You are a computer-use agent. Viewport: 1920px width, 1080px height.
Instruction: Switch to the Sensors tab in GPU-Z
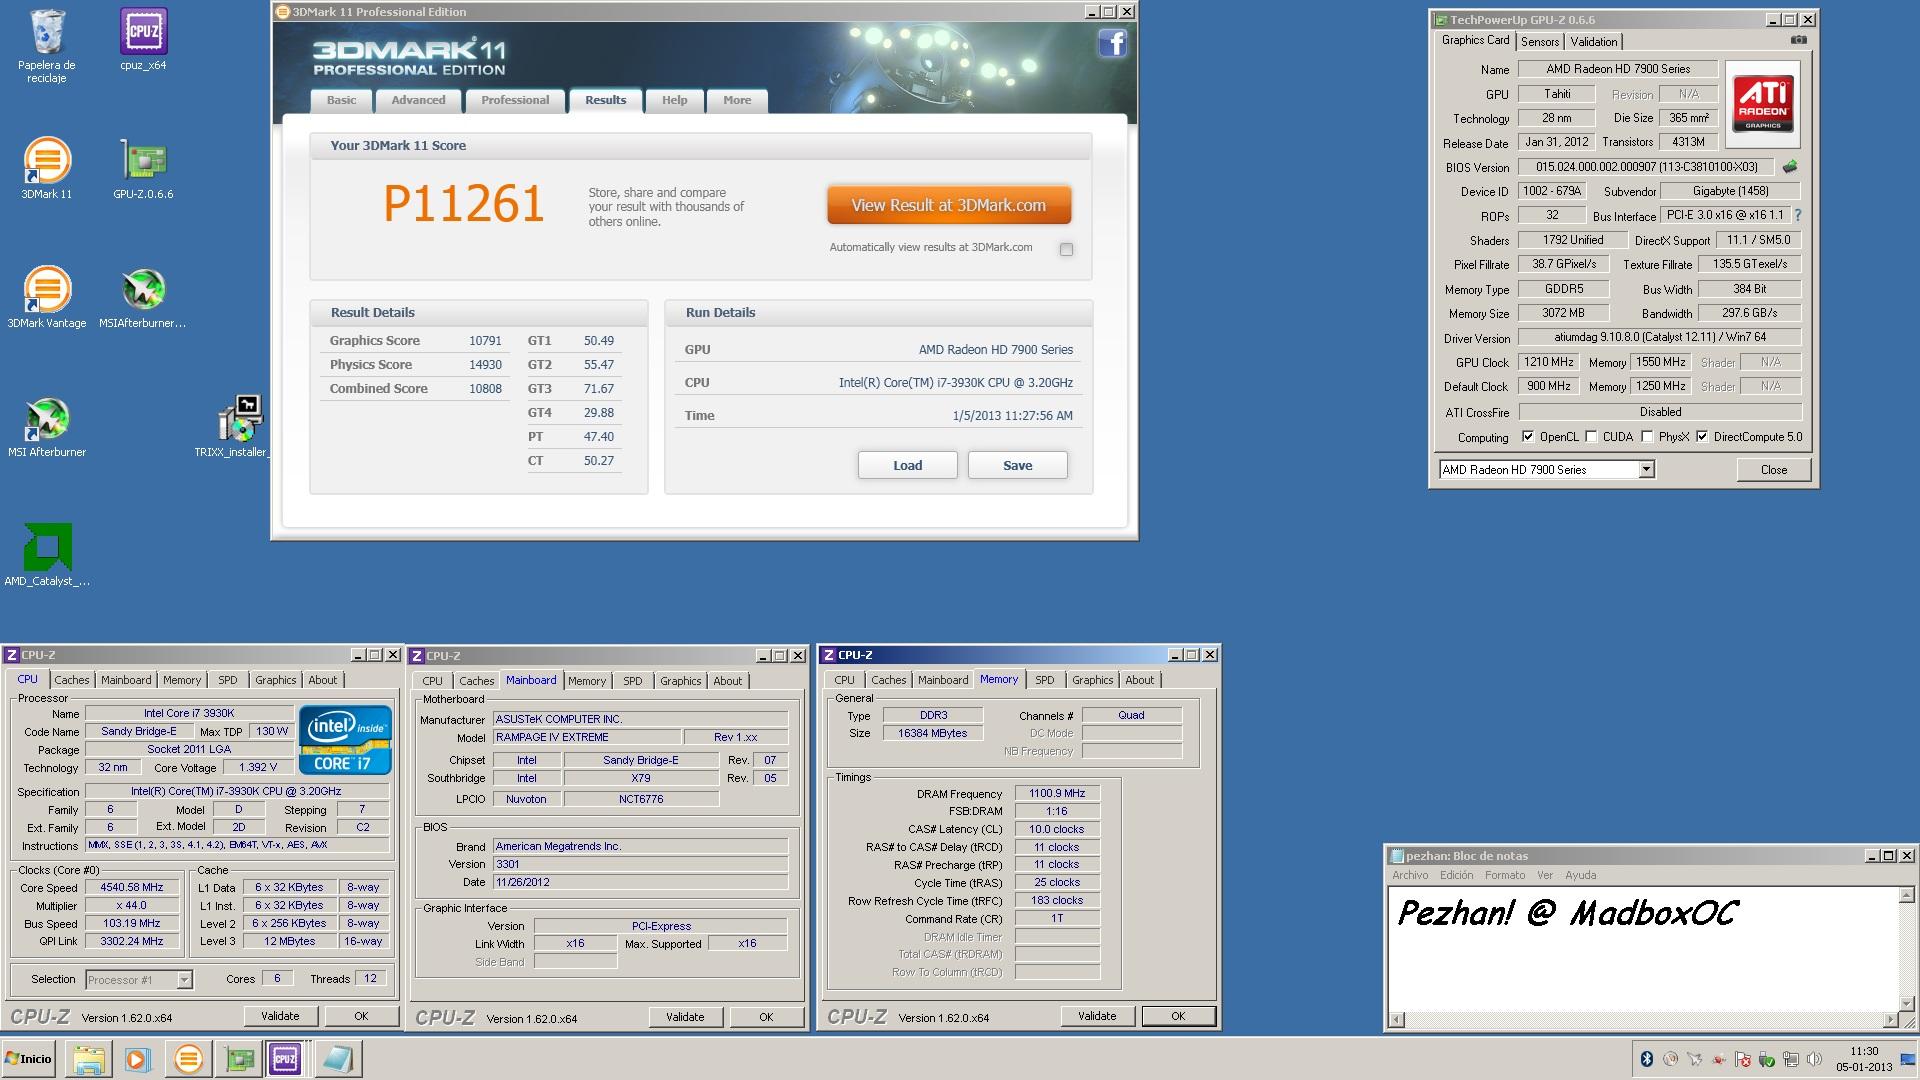point(1539,41)
